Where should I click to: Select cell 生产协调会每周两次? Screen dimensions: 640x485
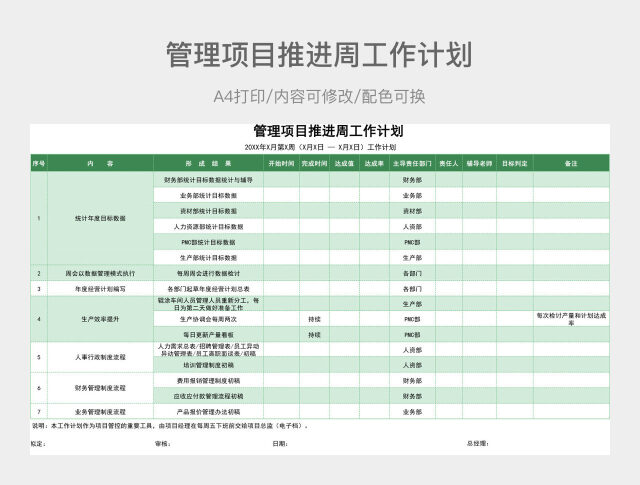(208, 319)
